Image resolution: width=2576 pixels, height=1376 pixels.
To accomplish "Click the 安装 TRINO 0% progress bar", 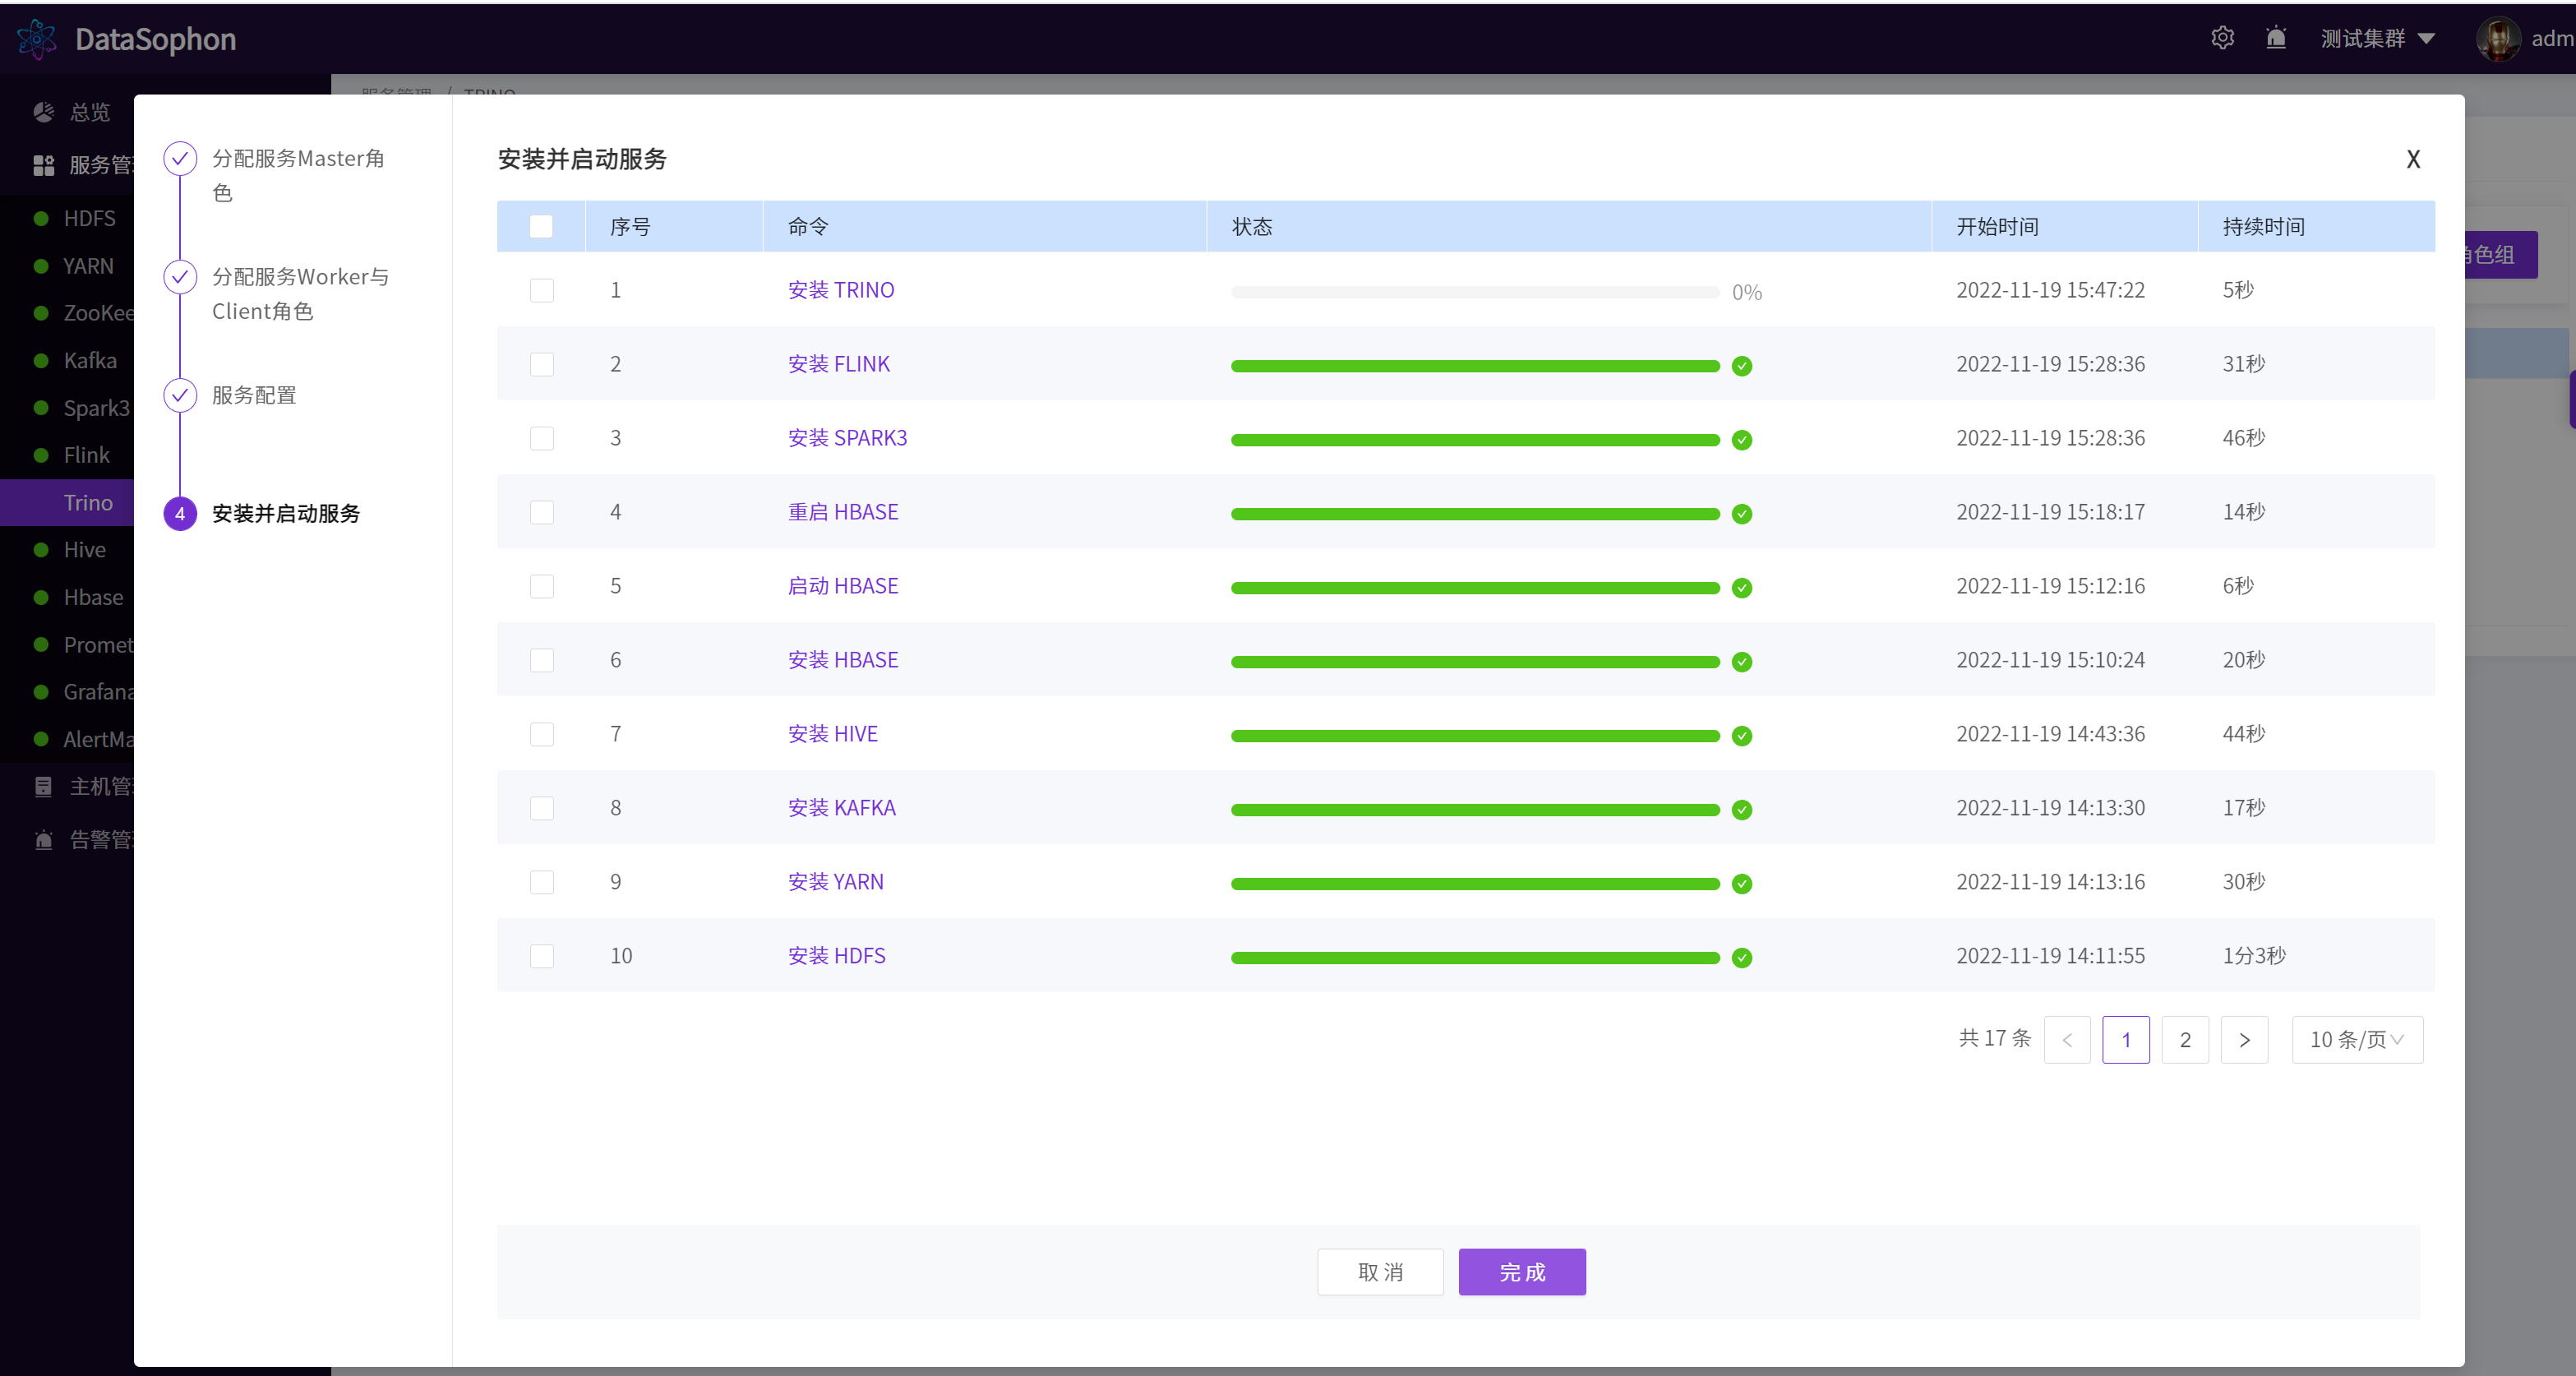I will point(1475,292).
